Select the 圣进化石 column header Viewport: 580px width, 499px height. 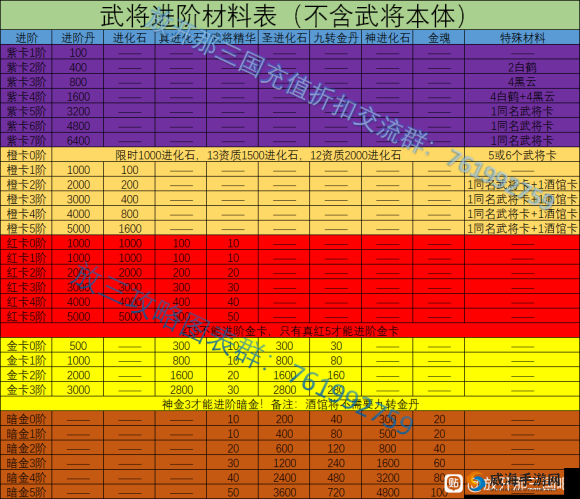284,38
